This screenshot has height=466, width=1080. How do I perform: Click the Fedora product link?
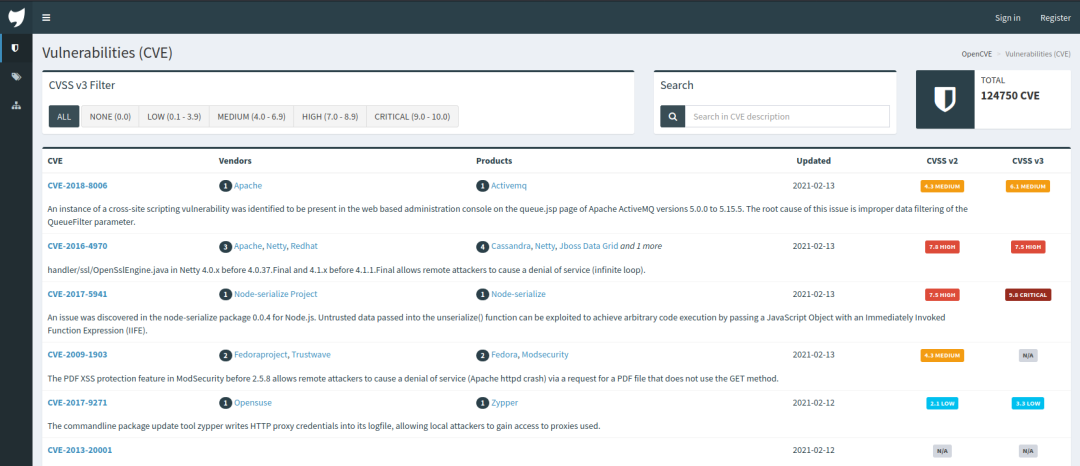point(503,354)
